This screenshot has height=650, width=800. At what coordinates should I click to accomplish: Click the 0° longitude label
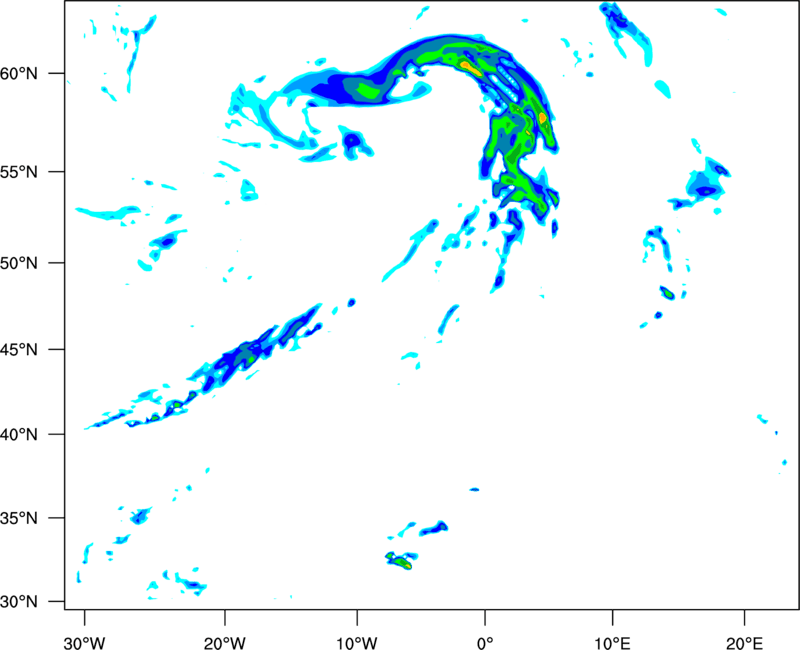click(485, 643)
